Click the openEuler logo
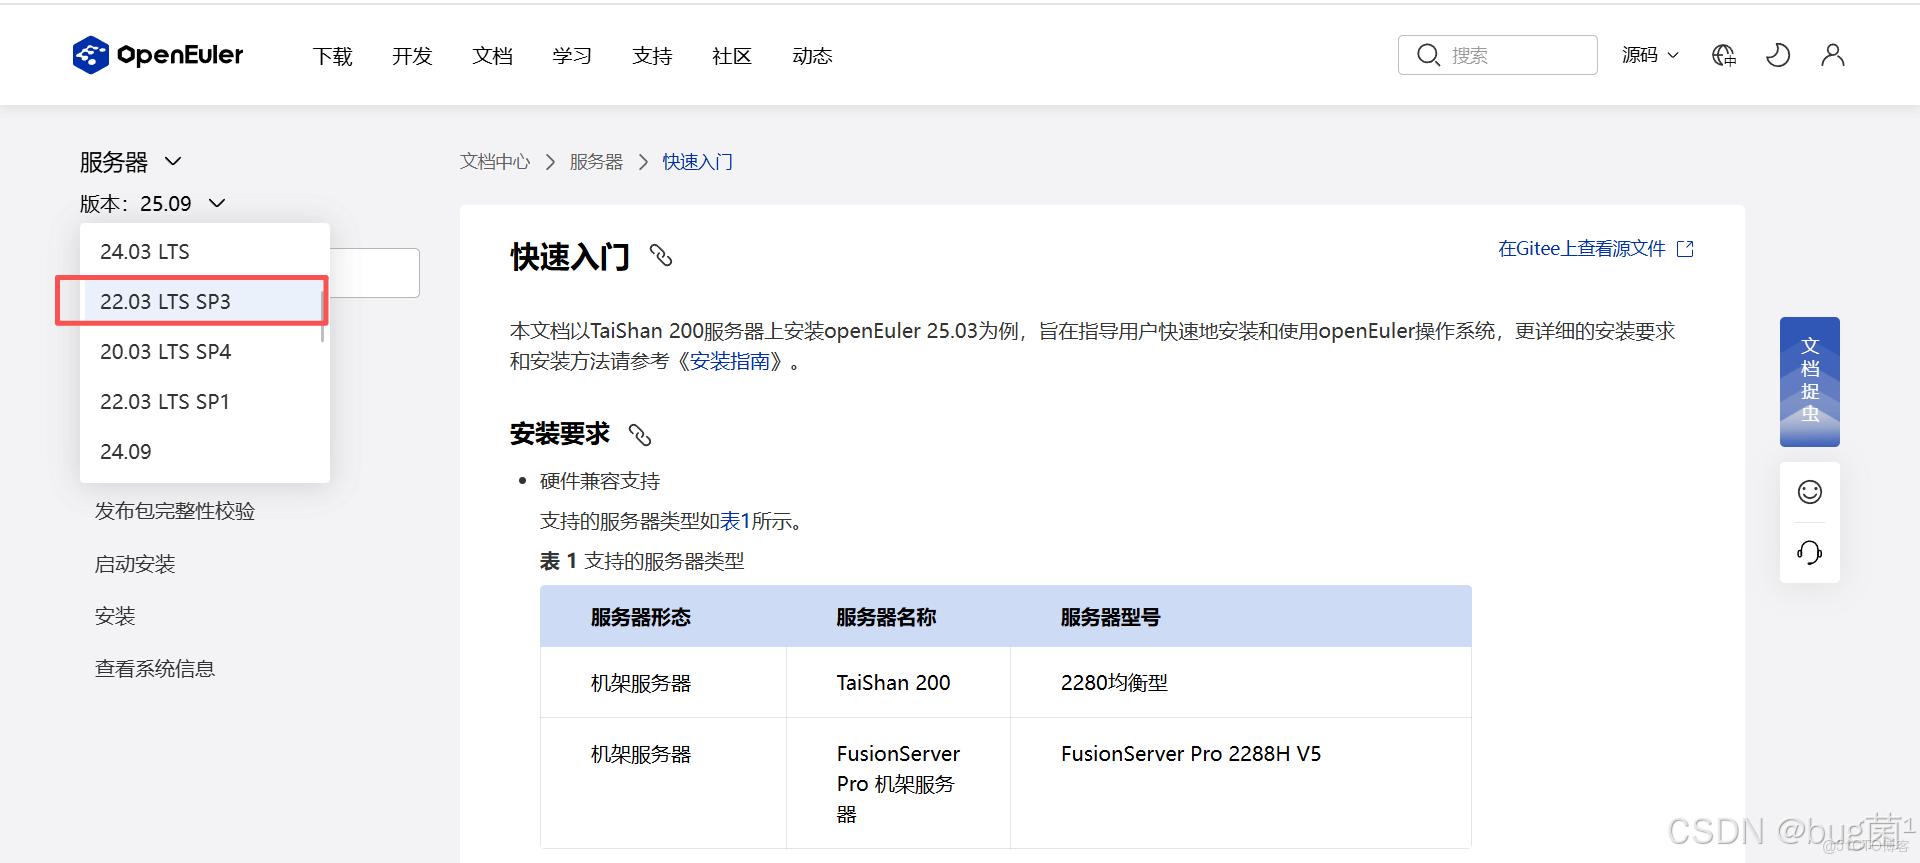 pyautogui.click(x=158, y=55)
